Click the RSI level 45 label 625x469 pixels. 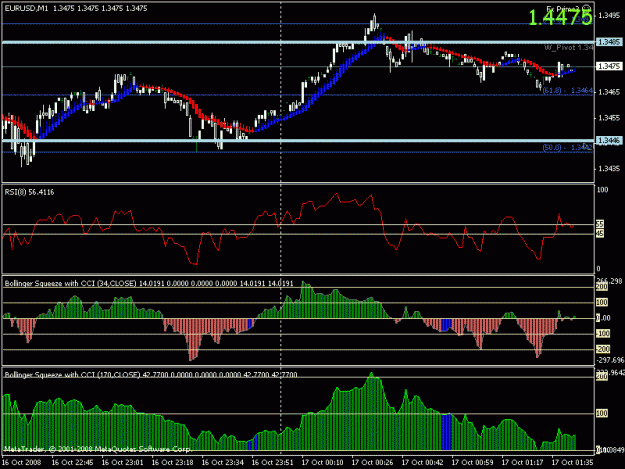600,234
